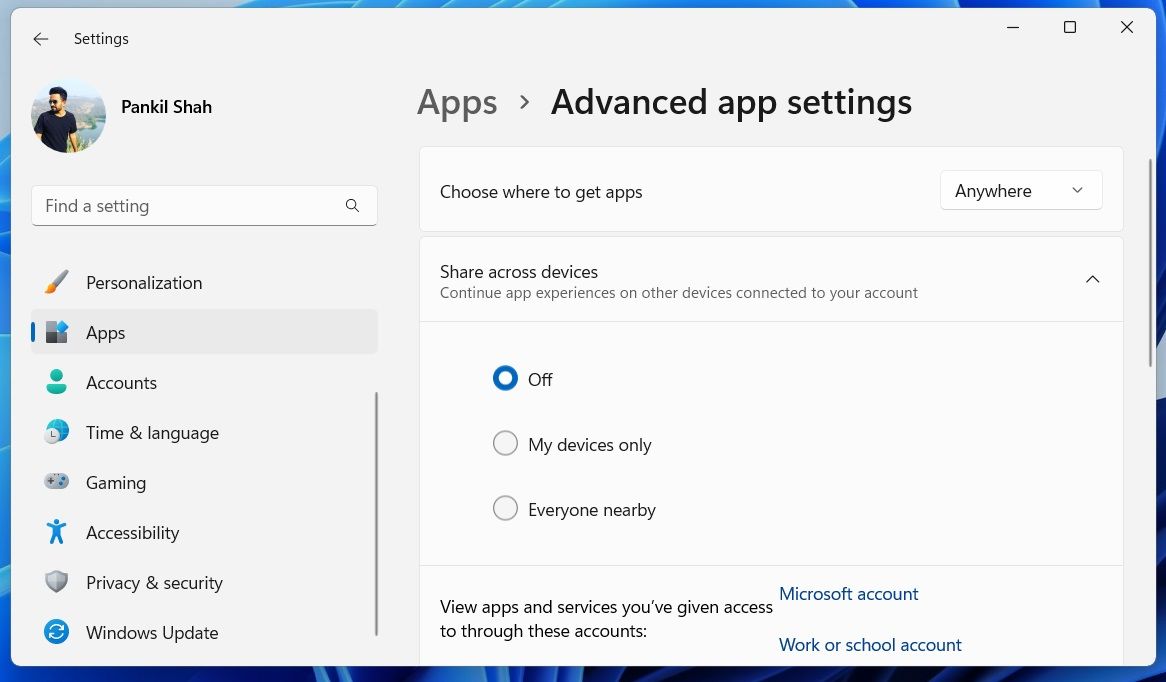The height and width of the screenshot is (682, 1166).
Task: Open Personalization settings
Action: pos(204,283)
